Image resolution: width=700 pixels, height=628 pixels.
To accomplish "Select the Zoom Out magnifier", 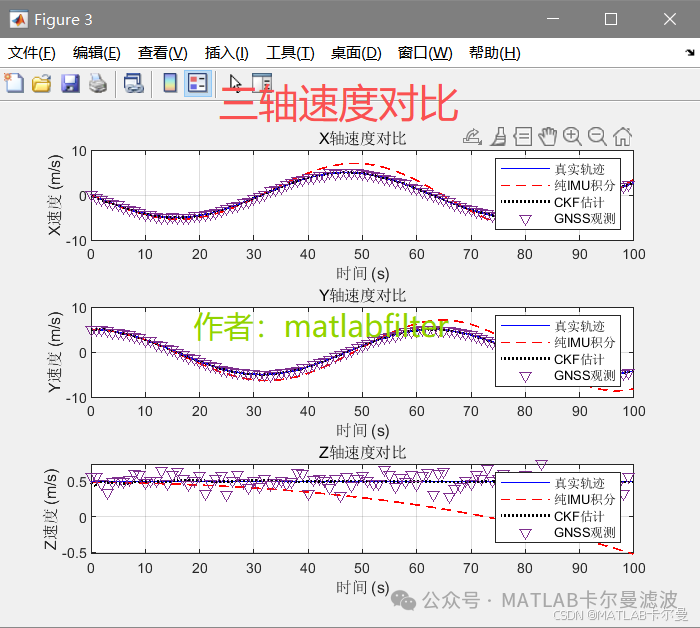I will point(597,137).
